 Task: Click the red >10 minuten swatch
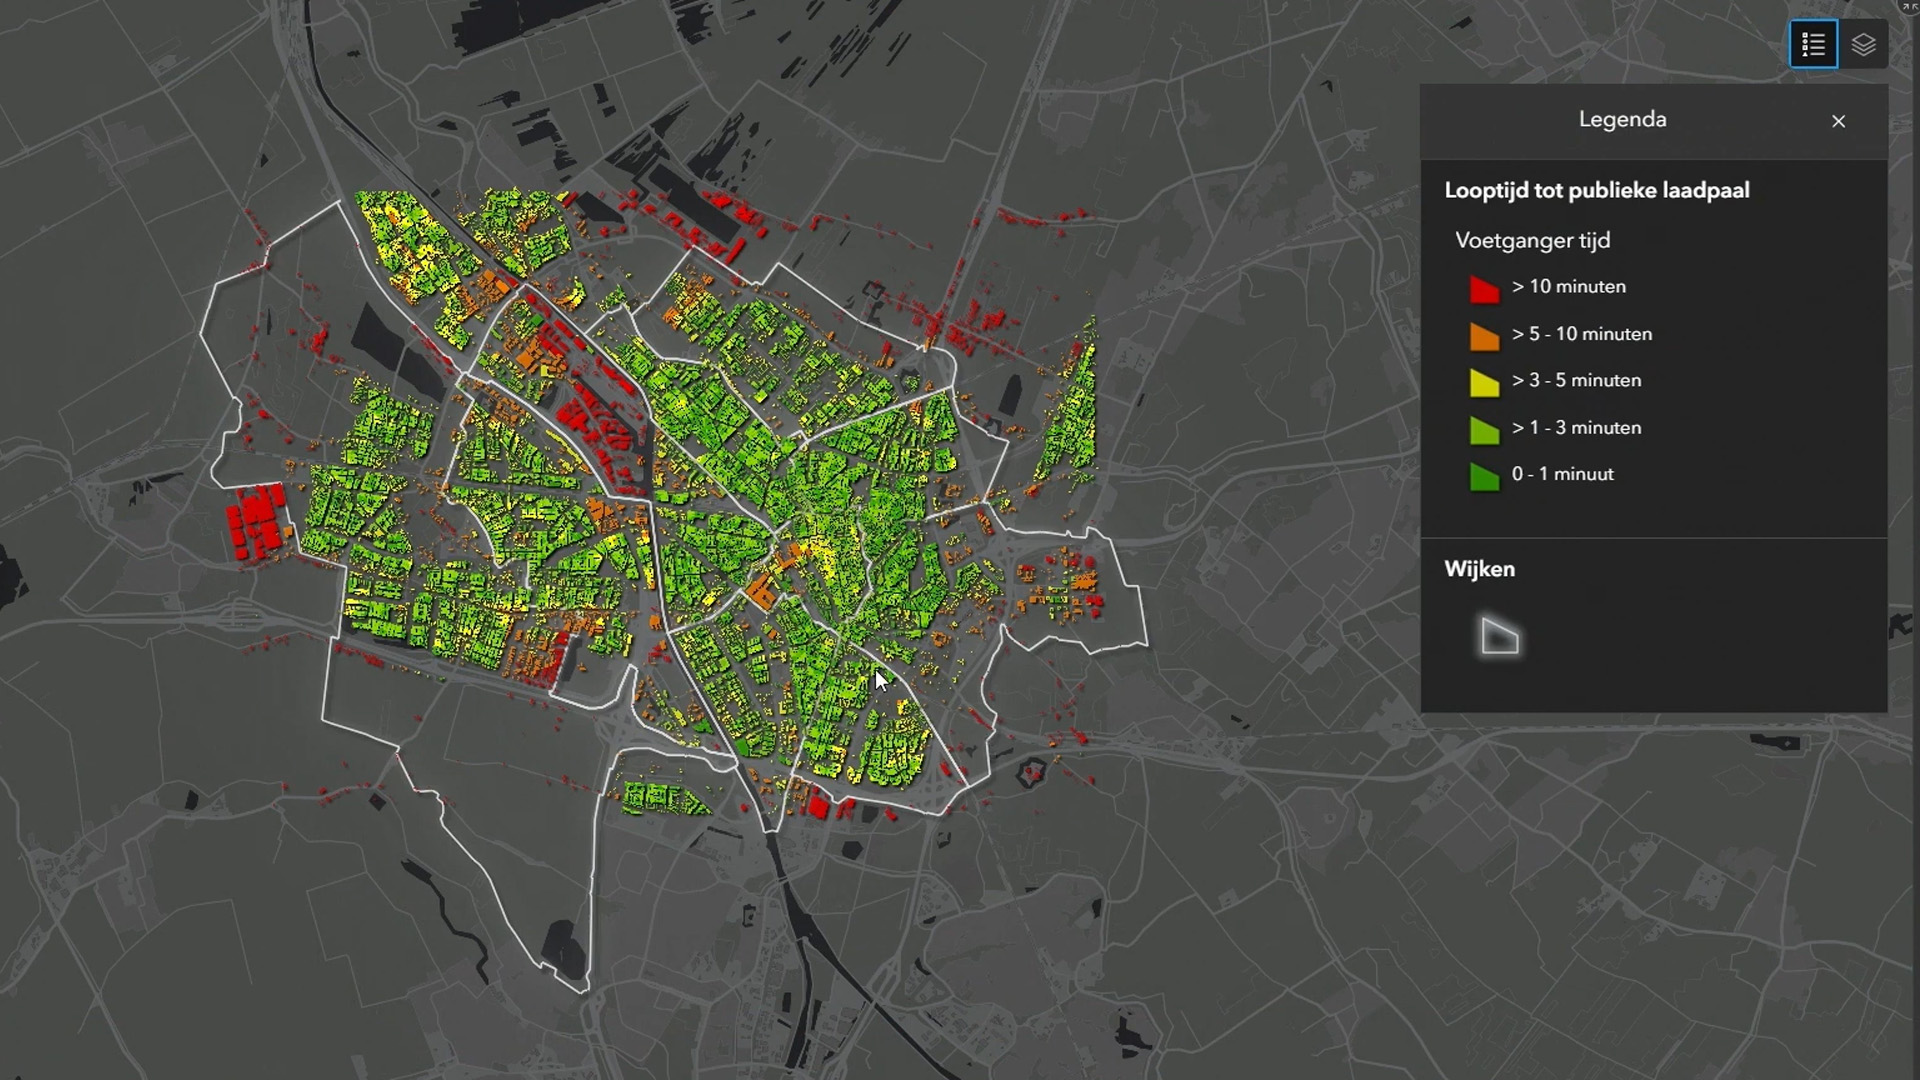1484,289
